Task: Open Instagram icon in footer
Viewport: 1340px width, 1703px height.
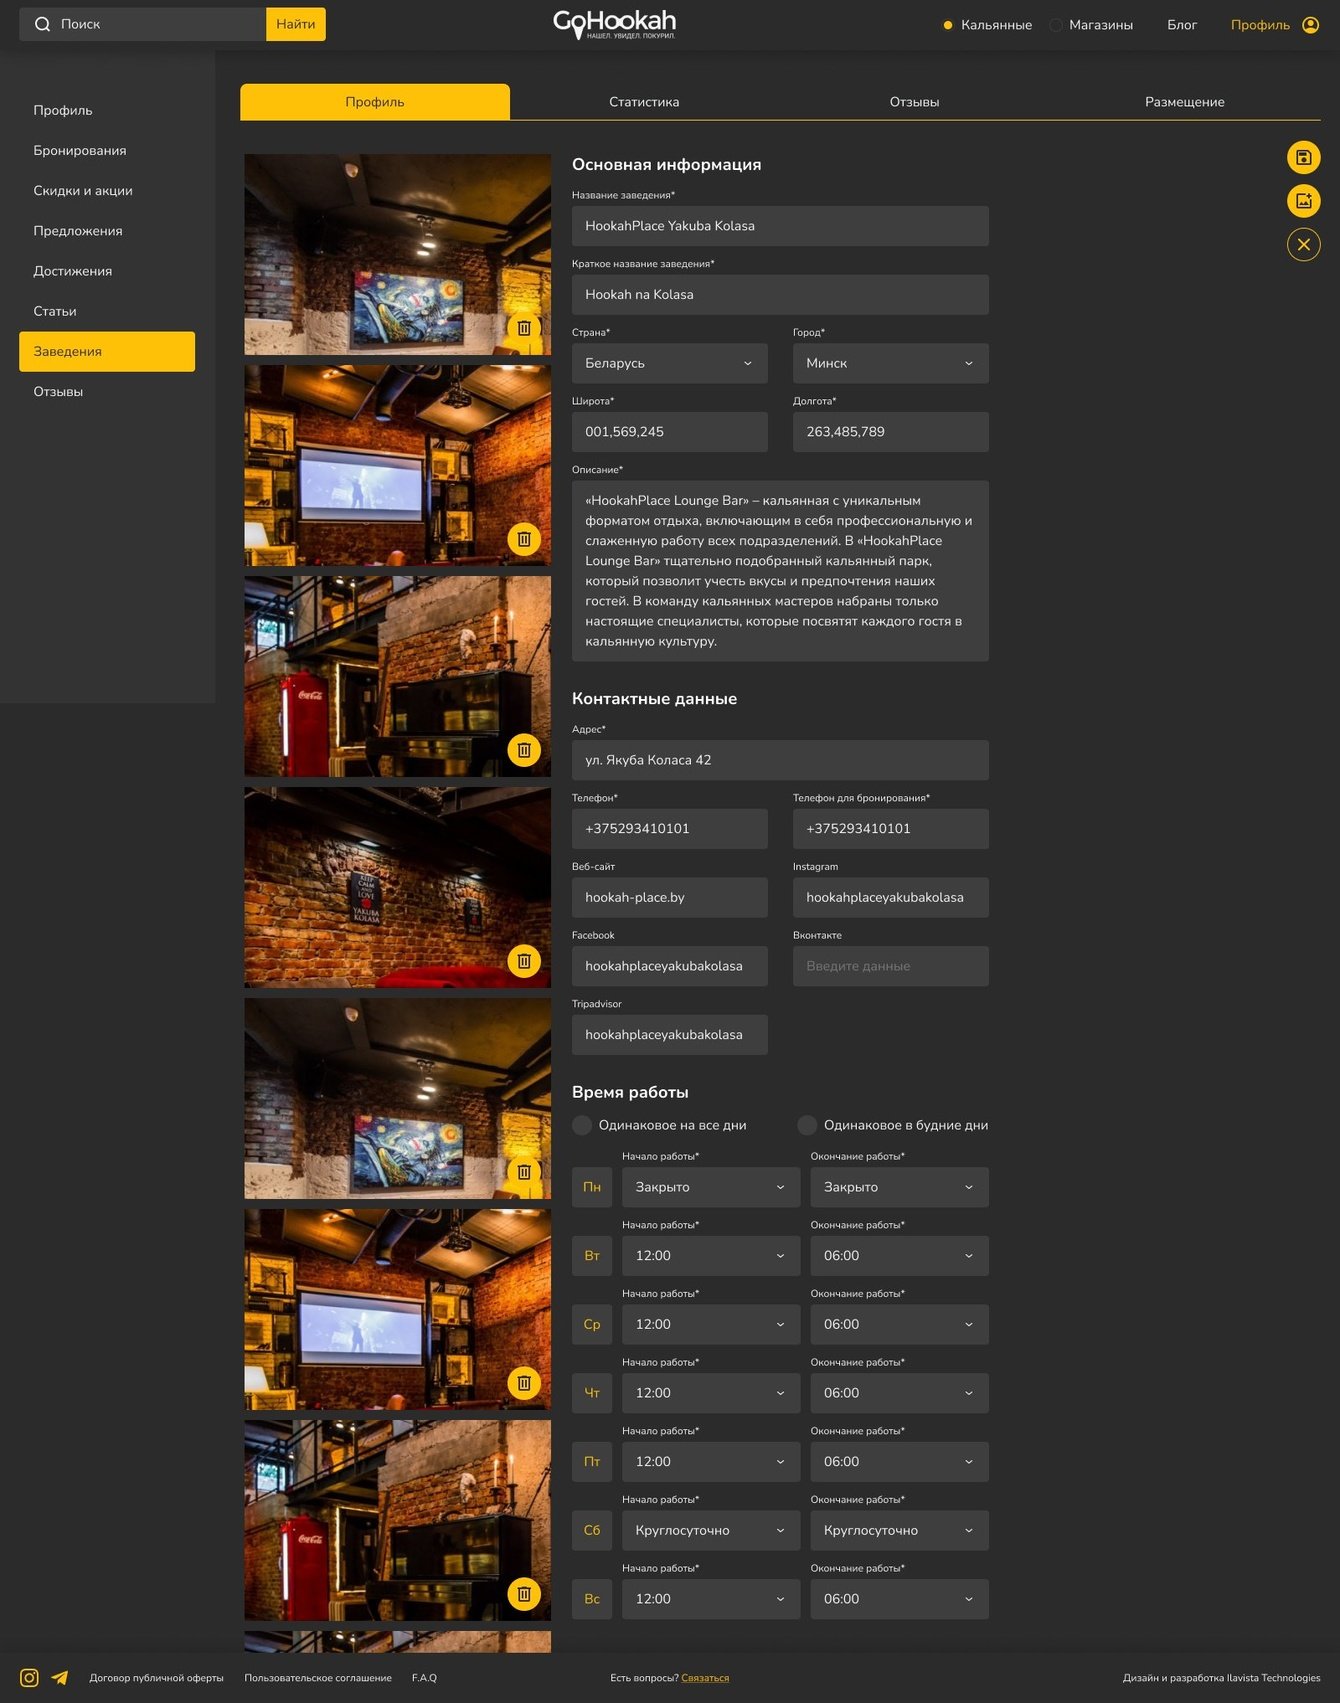Action: (30, 1678)
